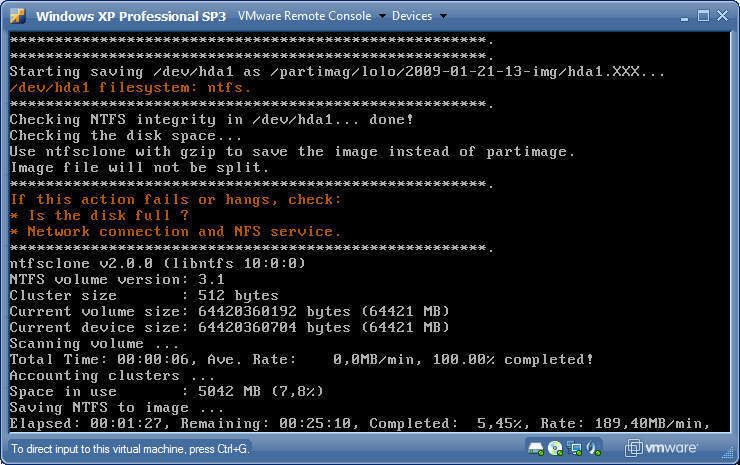Viewport: 740px width, 465px height.
Task: Click the '* Is the disk full ?' line
Action: pos(100,216)
